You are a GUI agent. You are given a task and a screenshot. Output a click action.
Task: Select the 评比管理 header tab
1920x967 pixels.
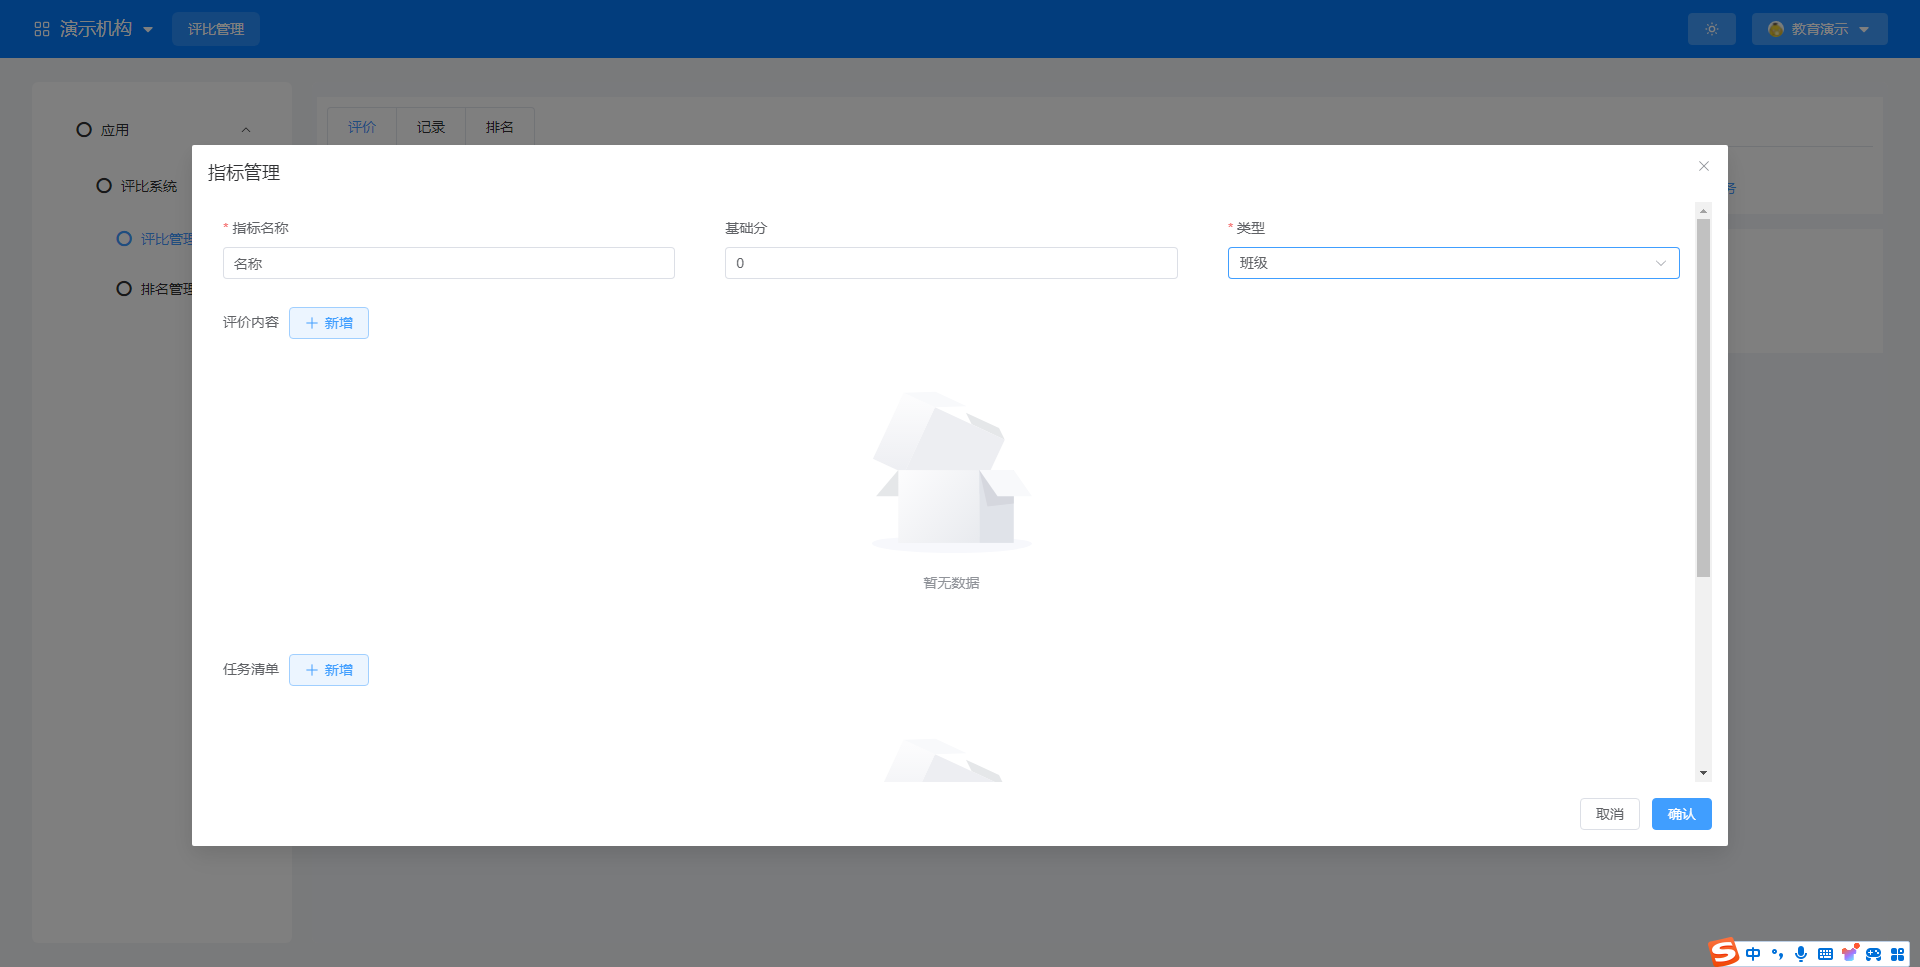216,29
